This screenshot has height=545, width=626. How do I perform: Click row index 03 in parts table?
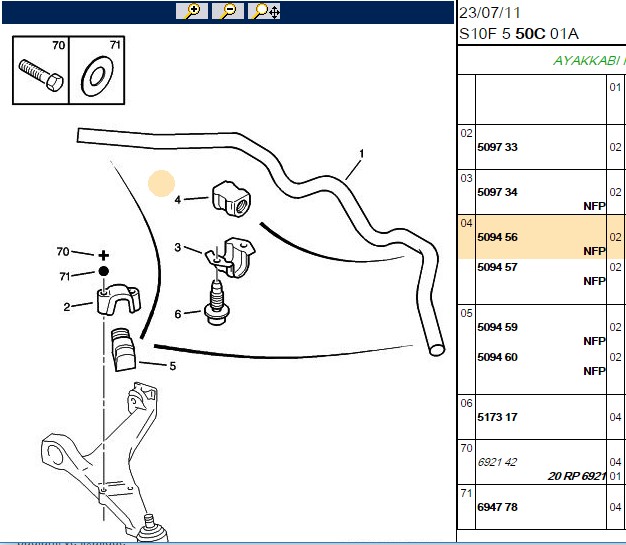(466, 178)
